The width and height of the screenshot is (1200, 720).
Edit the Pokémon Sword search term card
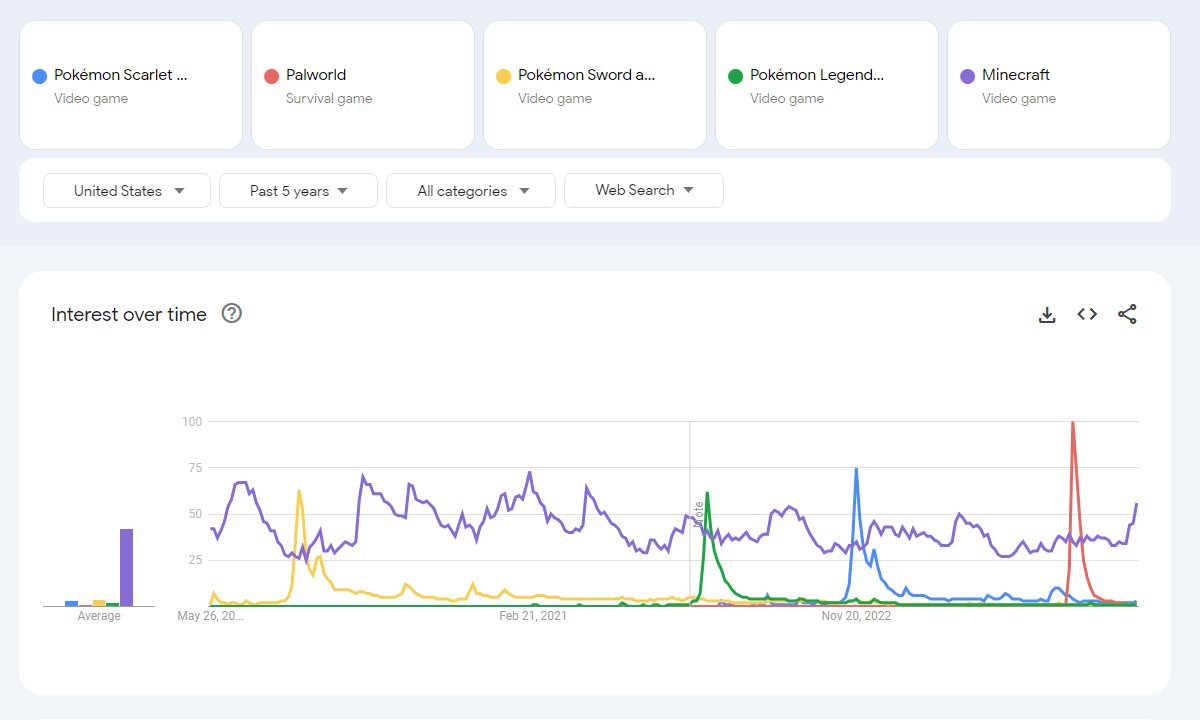[595, 85]
